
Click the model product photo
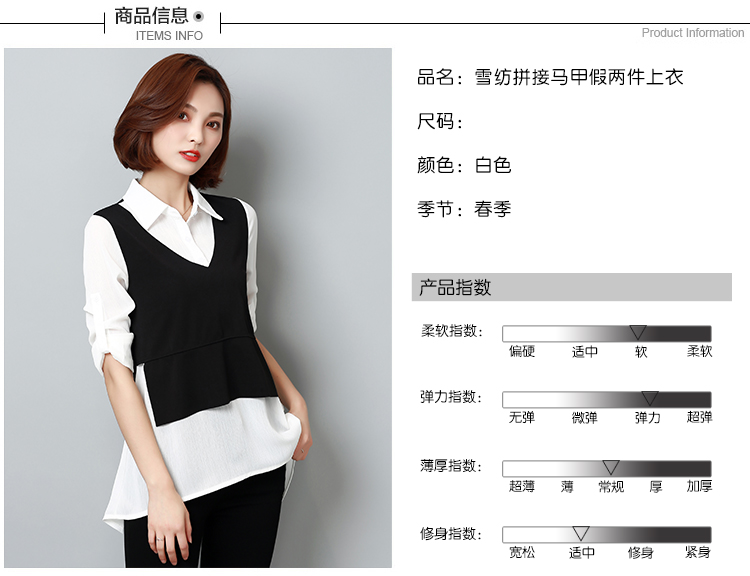198,308
